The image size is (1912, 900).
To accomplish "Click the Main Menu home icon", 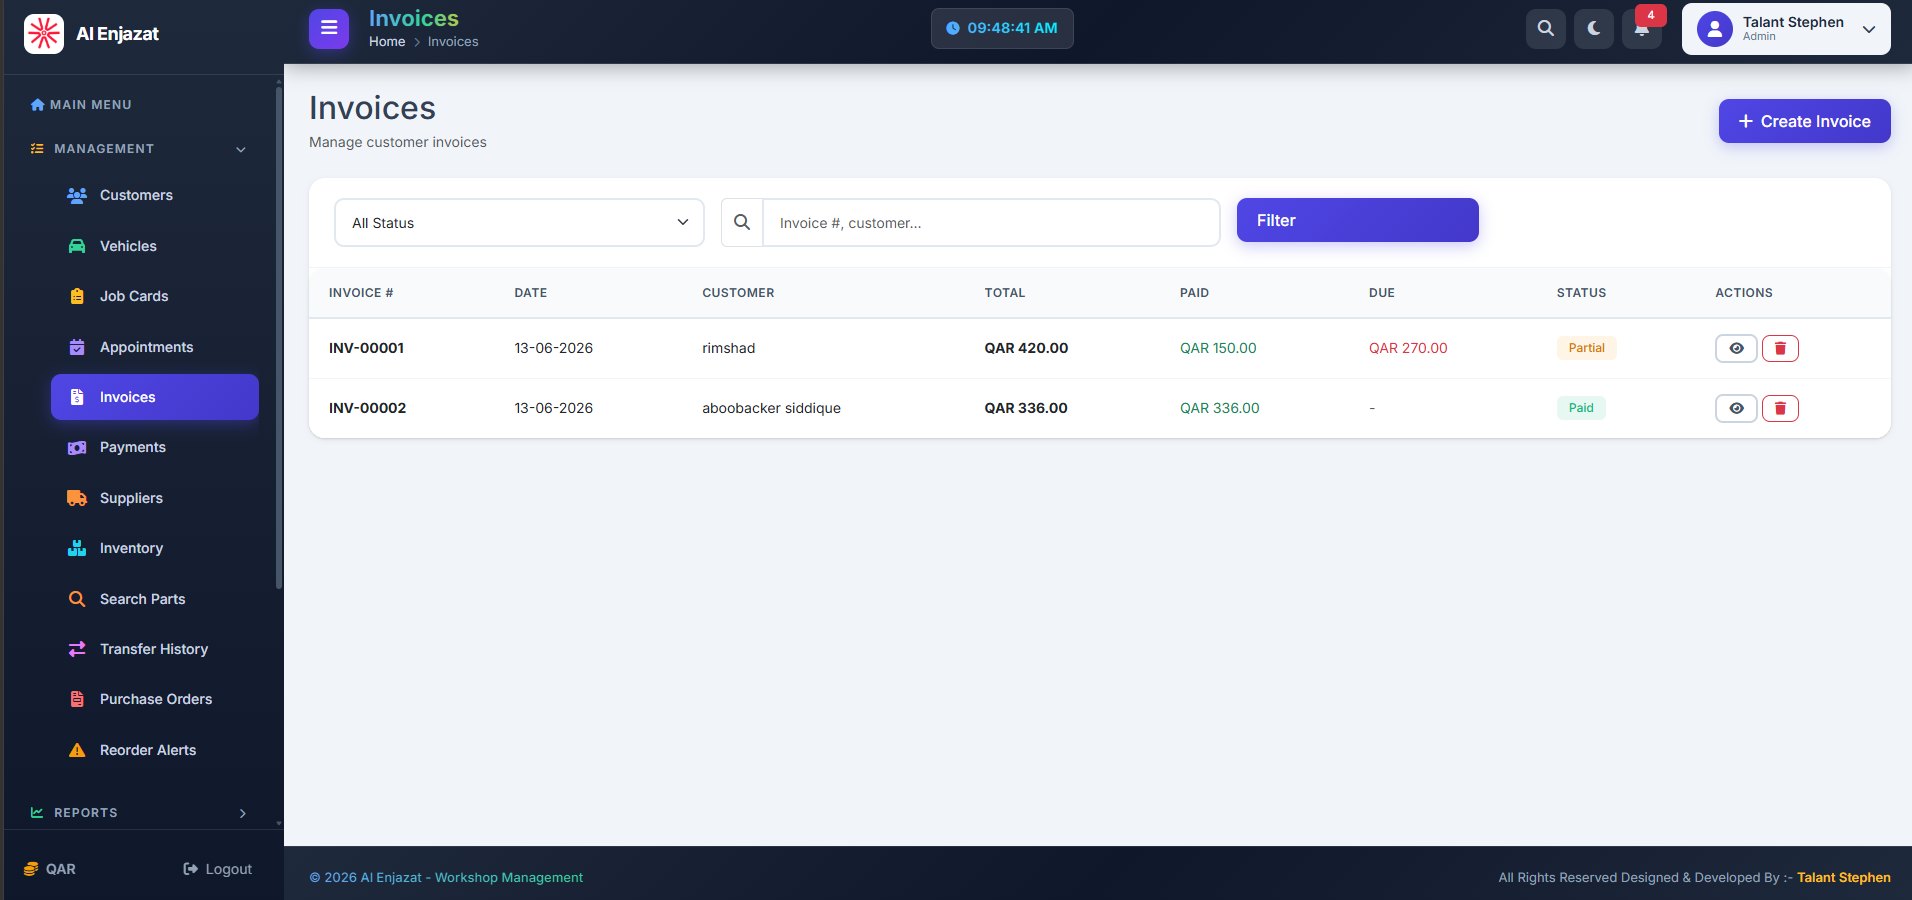I will coord(38,105).
